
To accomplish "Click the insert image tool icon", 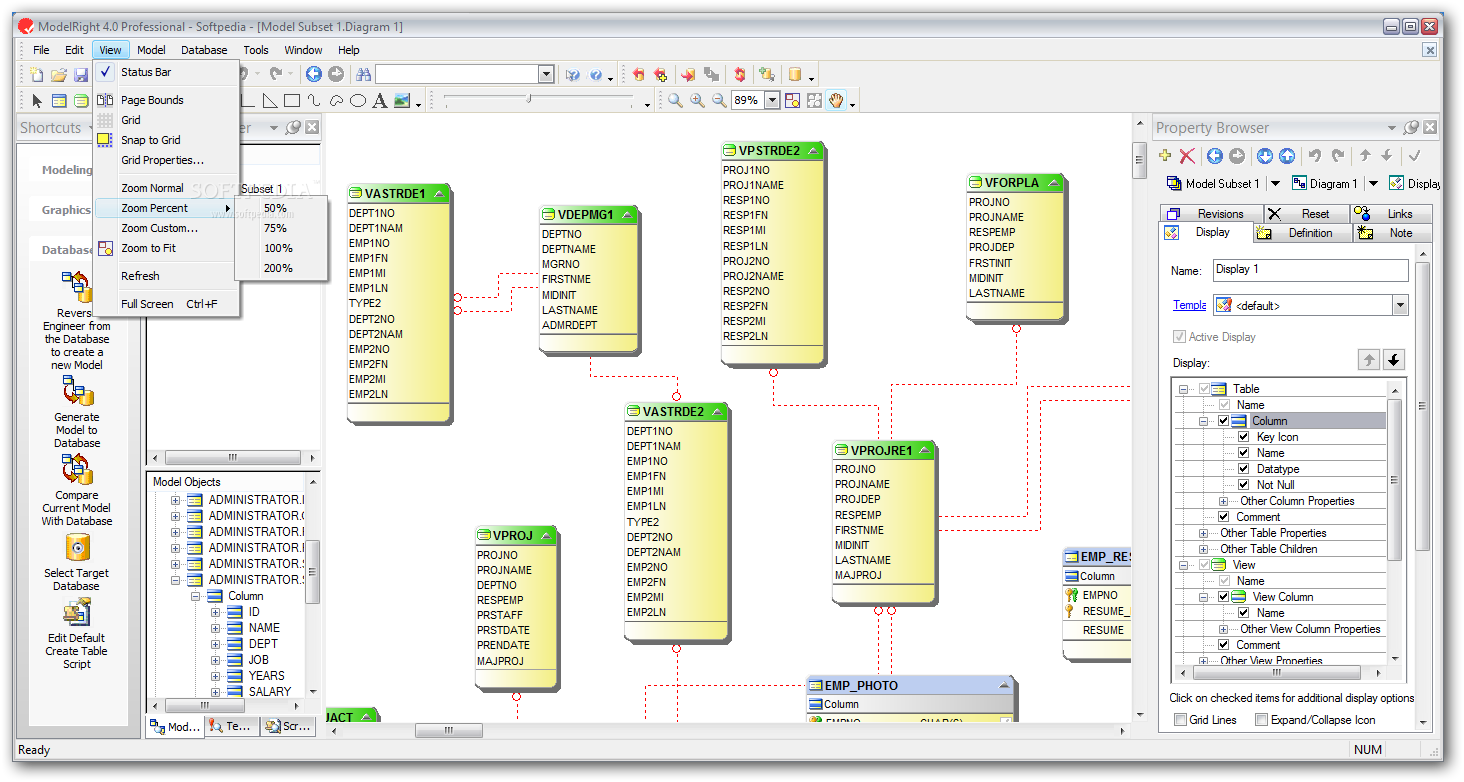I will [x=402, y=101].
